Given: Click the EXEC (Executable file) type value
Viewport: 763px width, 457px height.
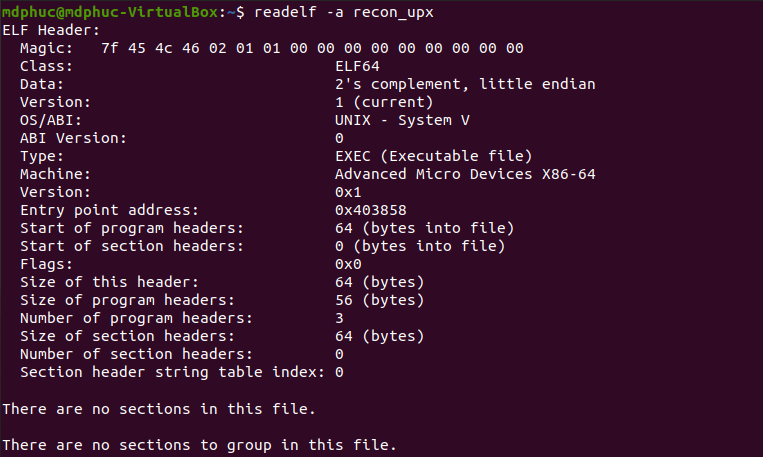Looking at the screenshot, I should pyautogui.click(x=434, y=156).
